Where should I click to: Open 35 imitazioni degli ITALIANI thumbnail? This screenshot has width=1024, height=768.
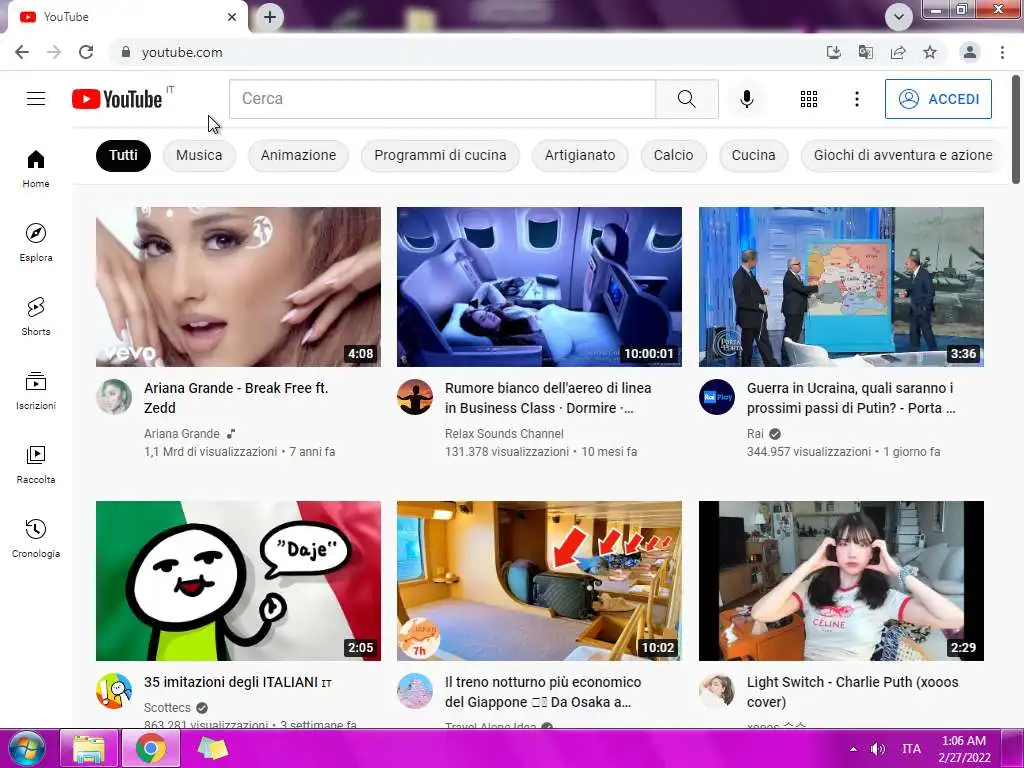(x=238, y=581)
